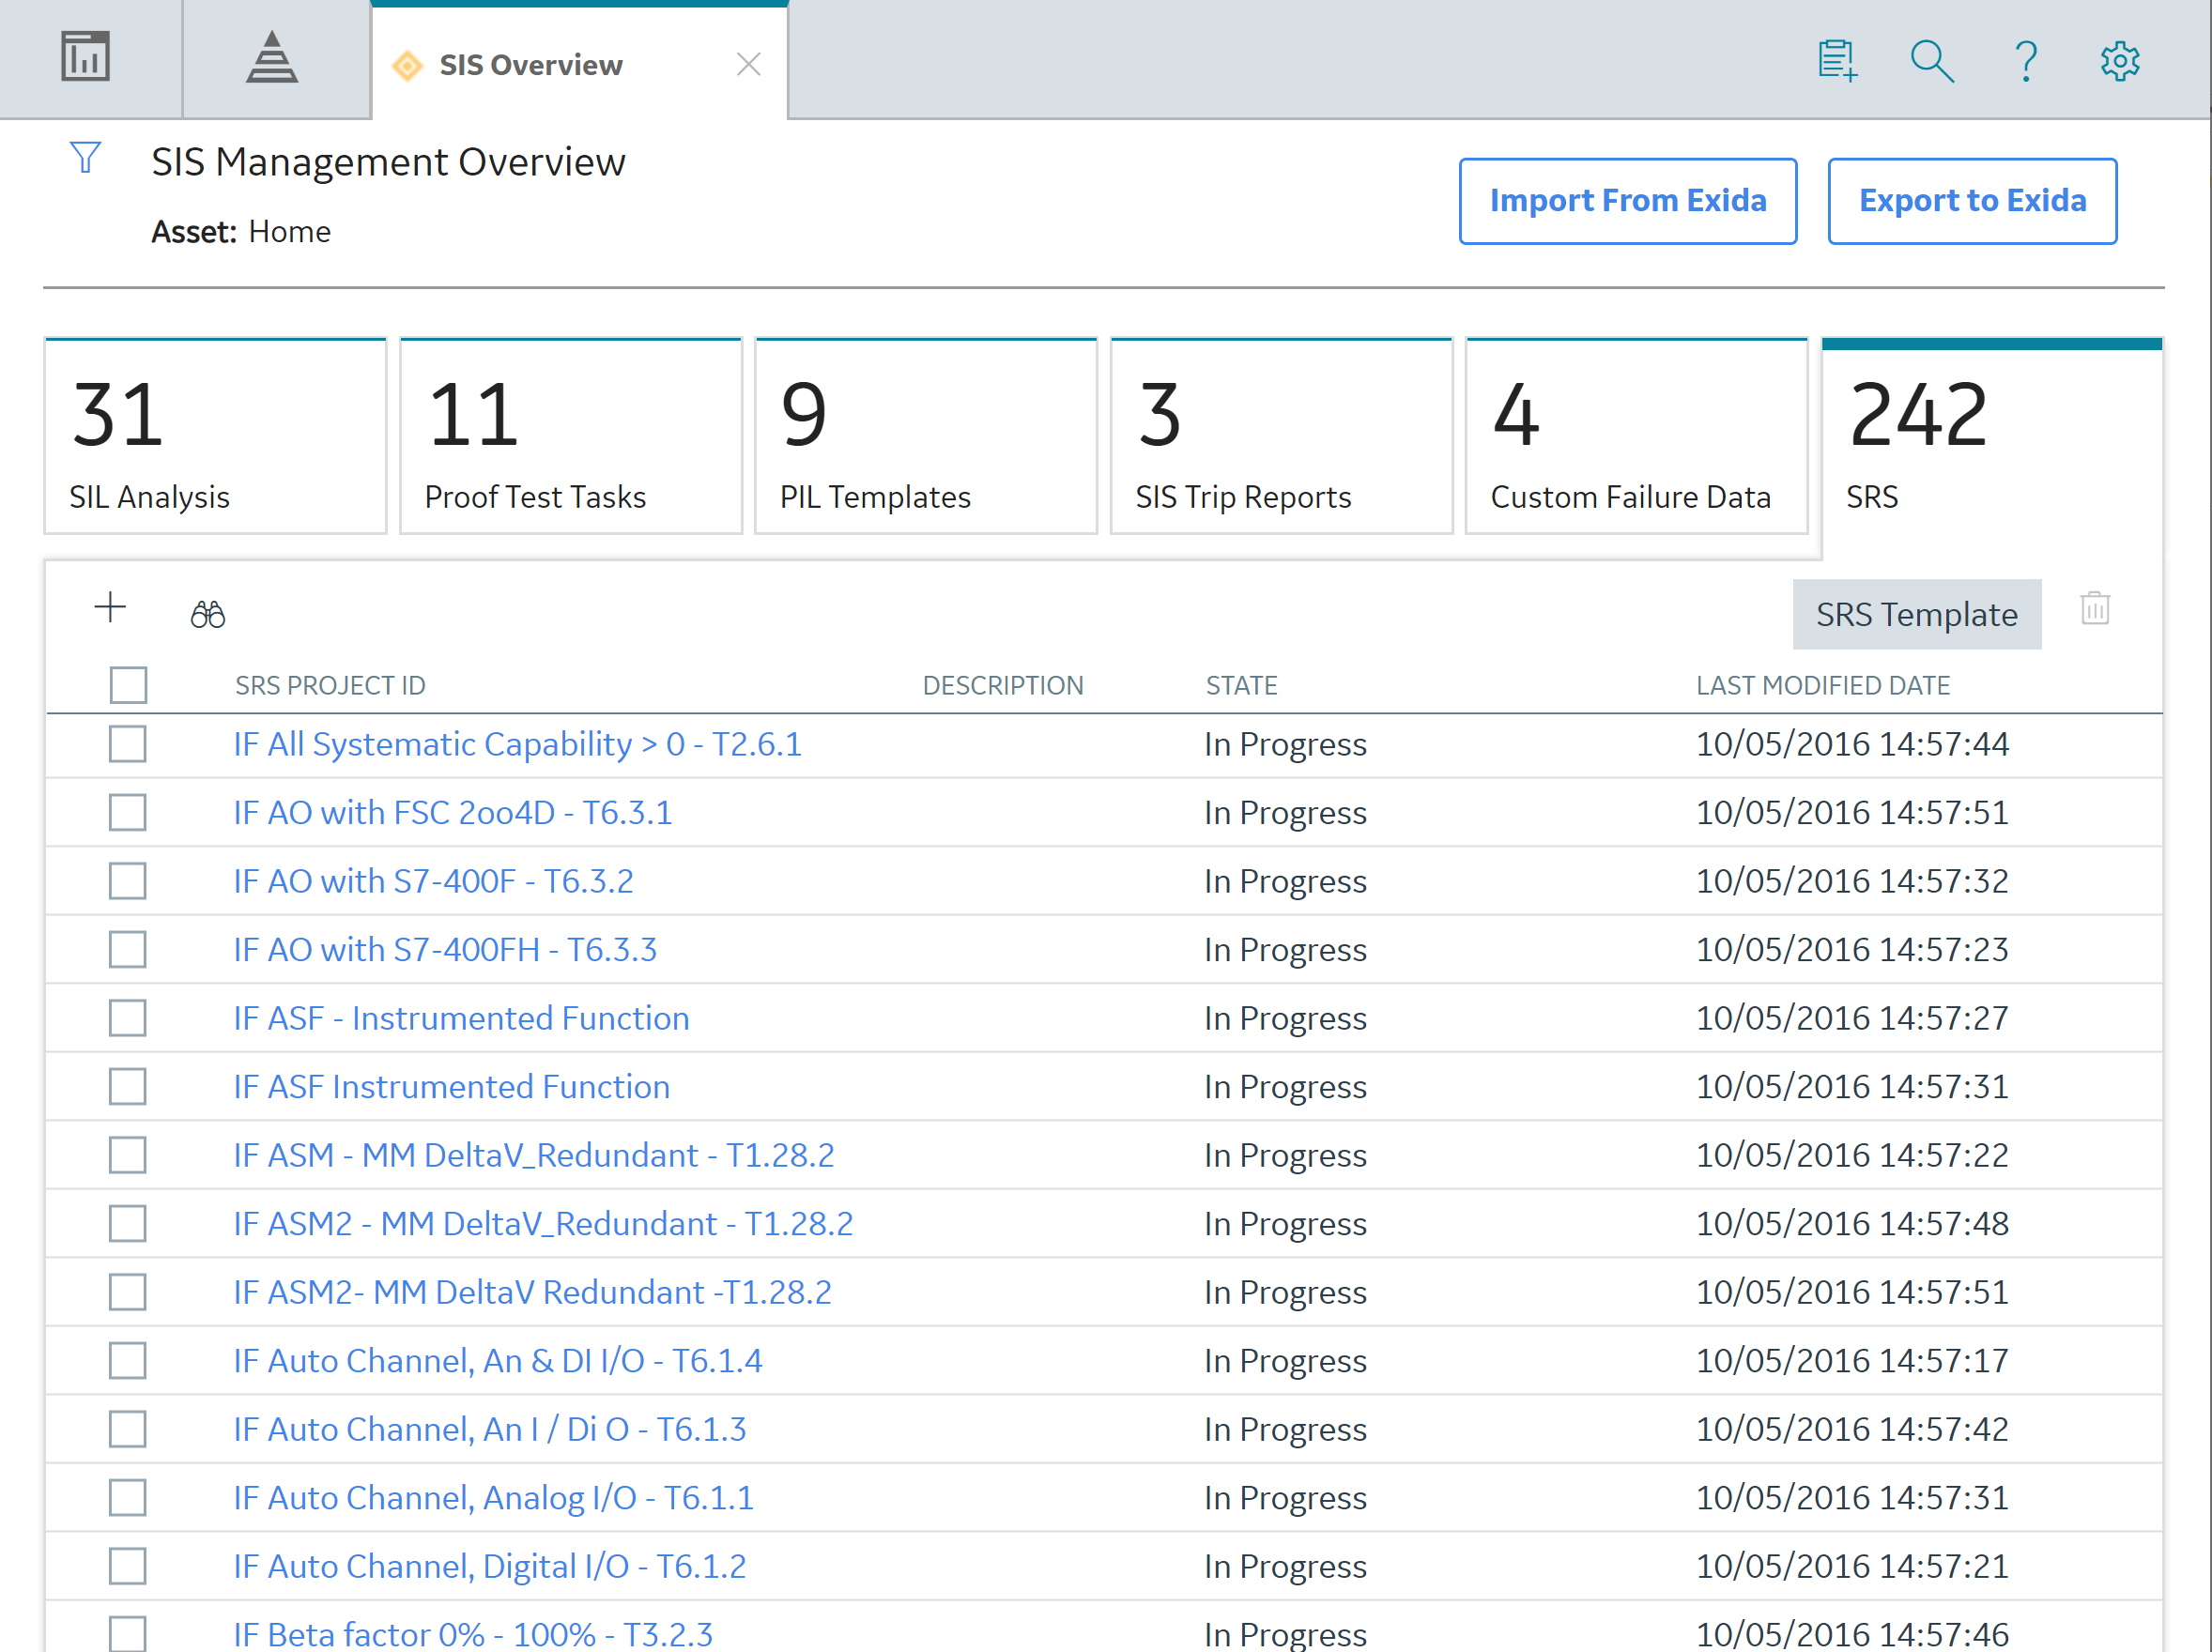Open IF Beta factor 0% - 100% - T3.2.3
Screen dimensions: 2212x1652
tap(473, 1634)
